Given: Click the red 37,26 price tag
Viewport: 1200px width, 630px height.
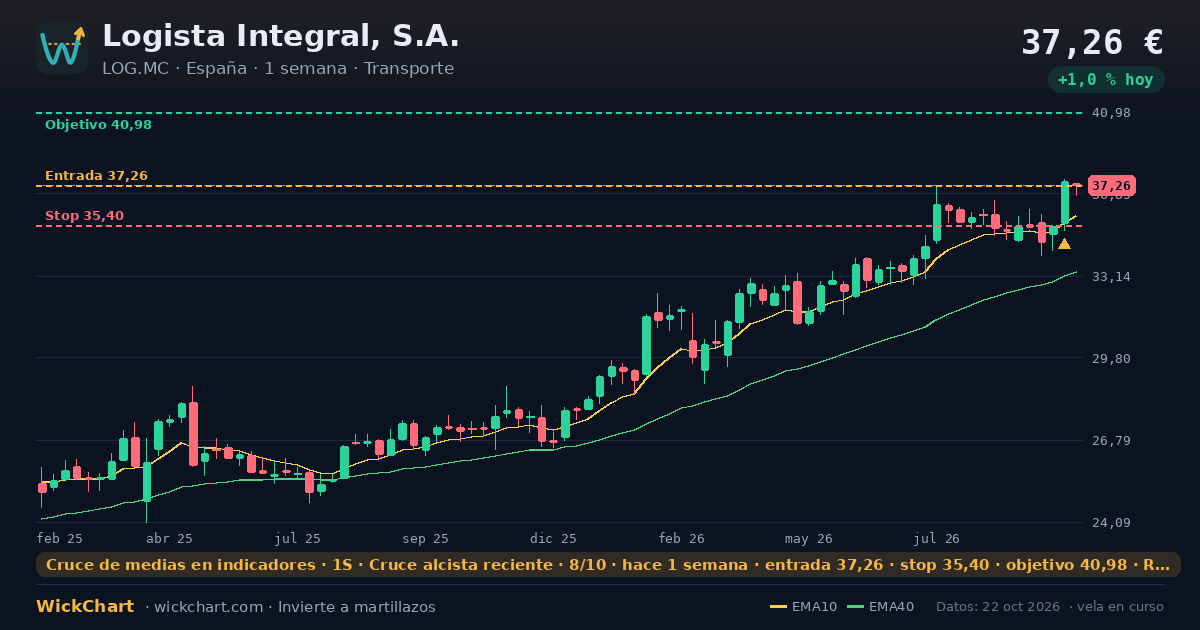Looking at the screenshot, I should [1111, 186].
